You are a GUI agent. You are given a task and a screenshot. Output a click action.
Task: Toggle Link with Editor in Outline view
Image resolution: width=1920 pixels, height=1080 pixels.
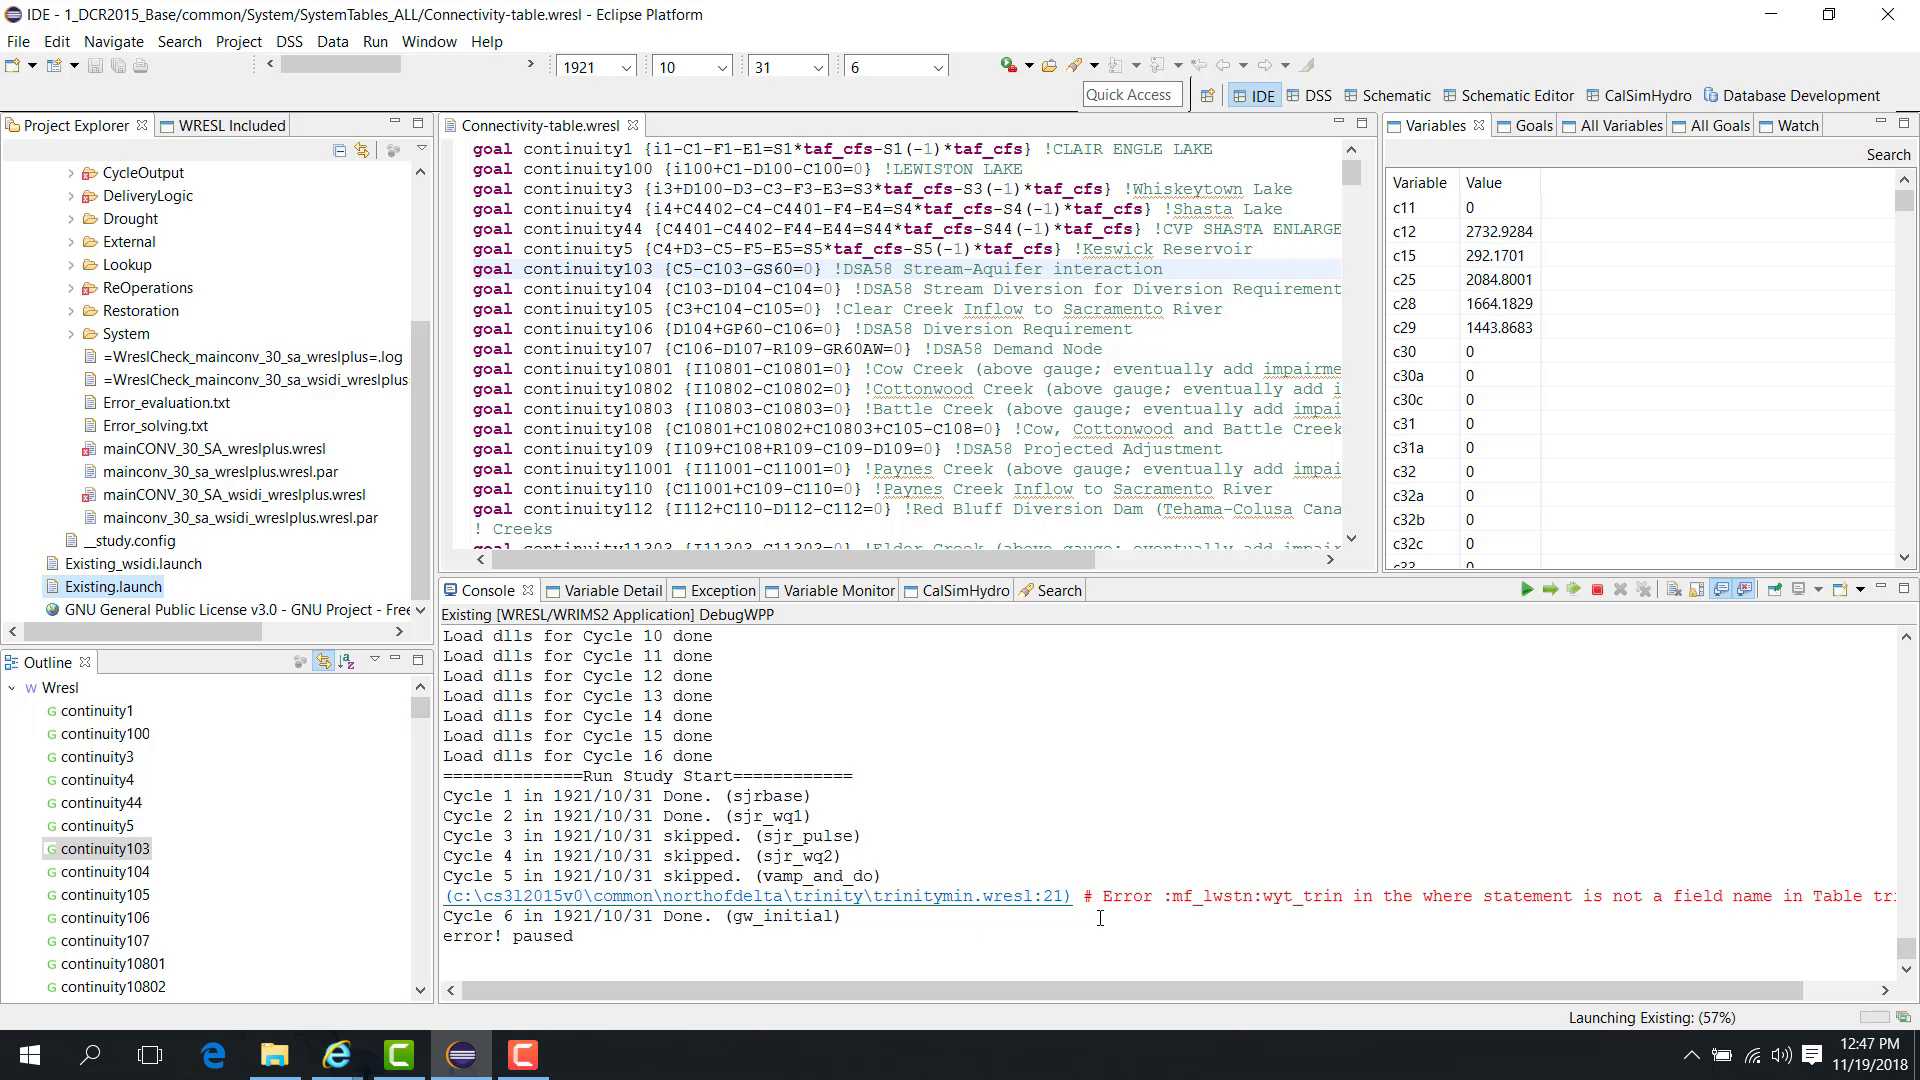323,662
